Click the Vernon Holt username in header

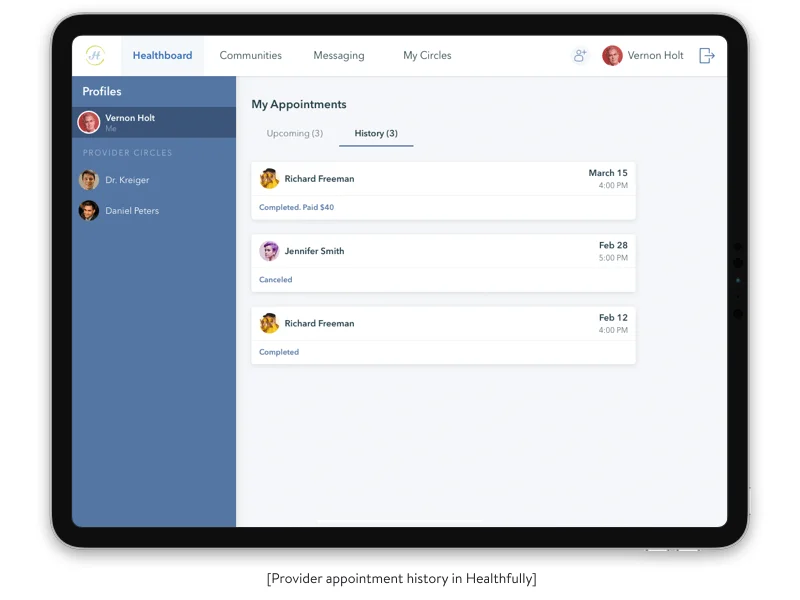point(655,56)
